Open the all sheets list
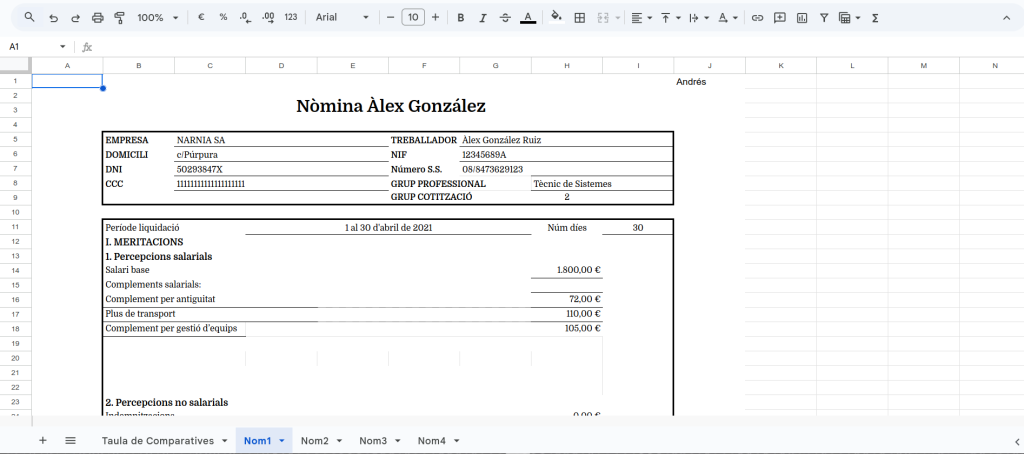 click(71, 440)
